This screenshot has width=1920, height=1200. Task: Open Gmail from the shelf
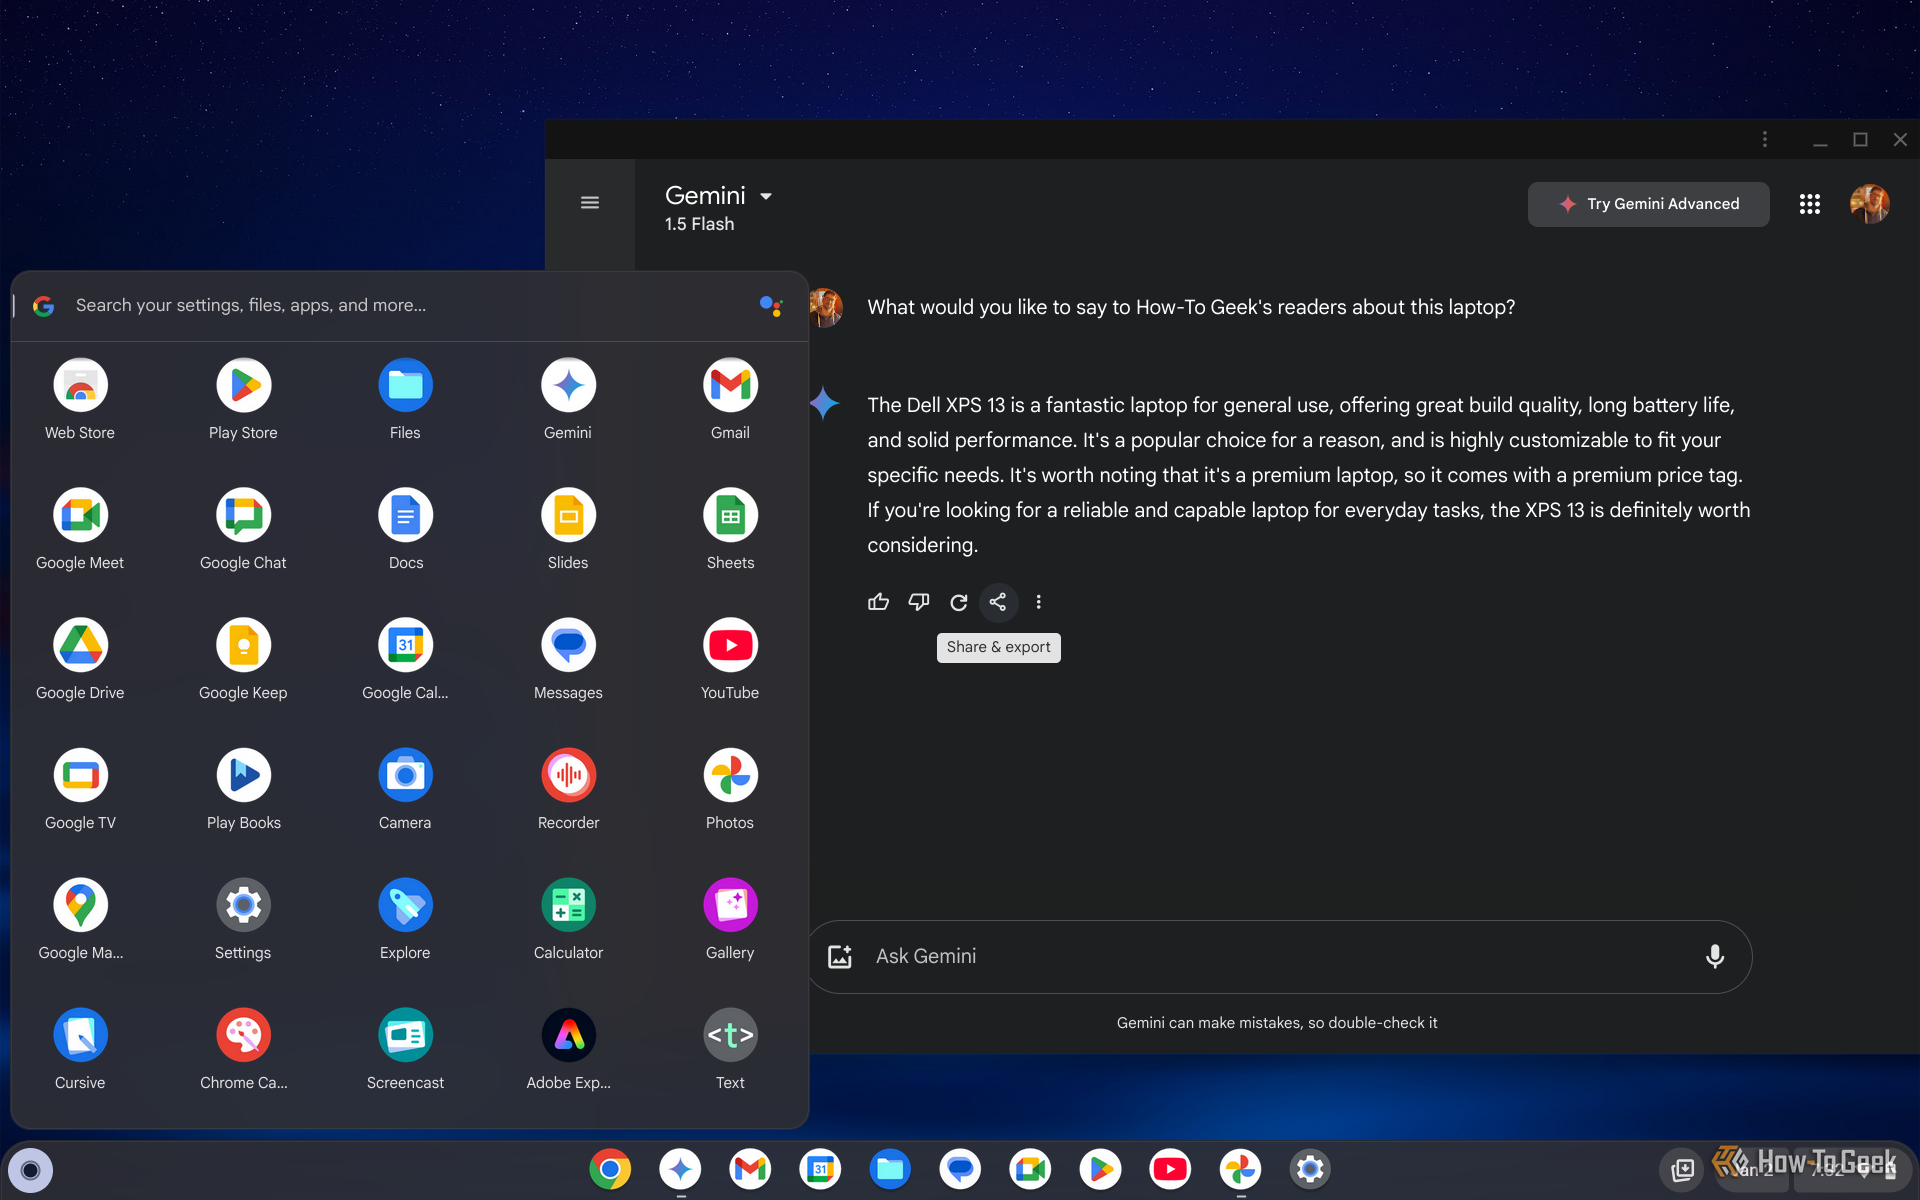coord(750,1169)
